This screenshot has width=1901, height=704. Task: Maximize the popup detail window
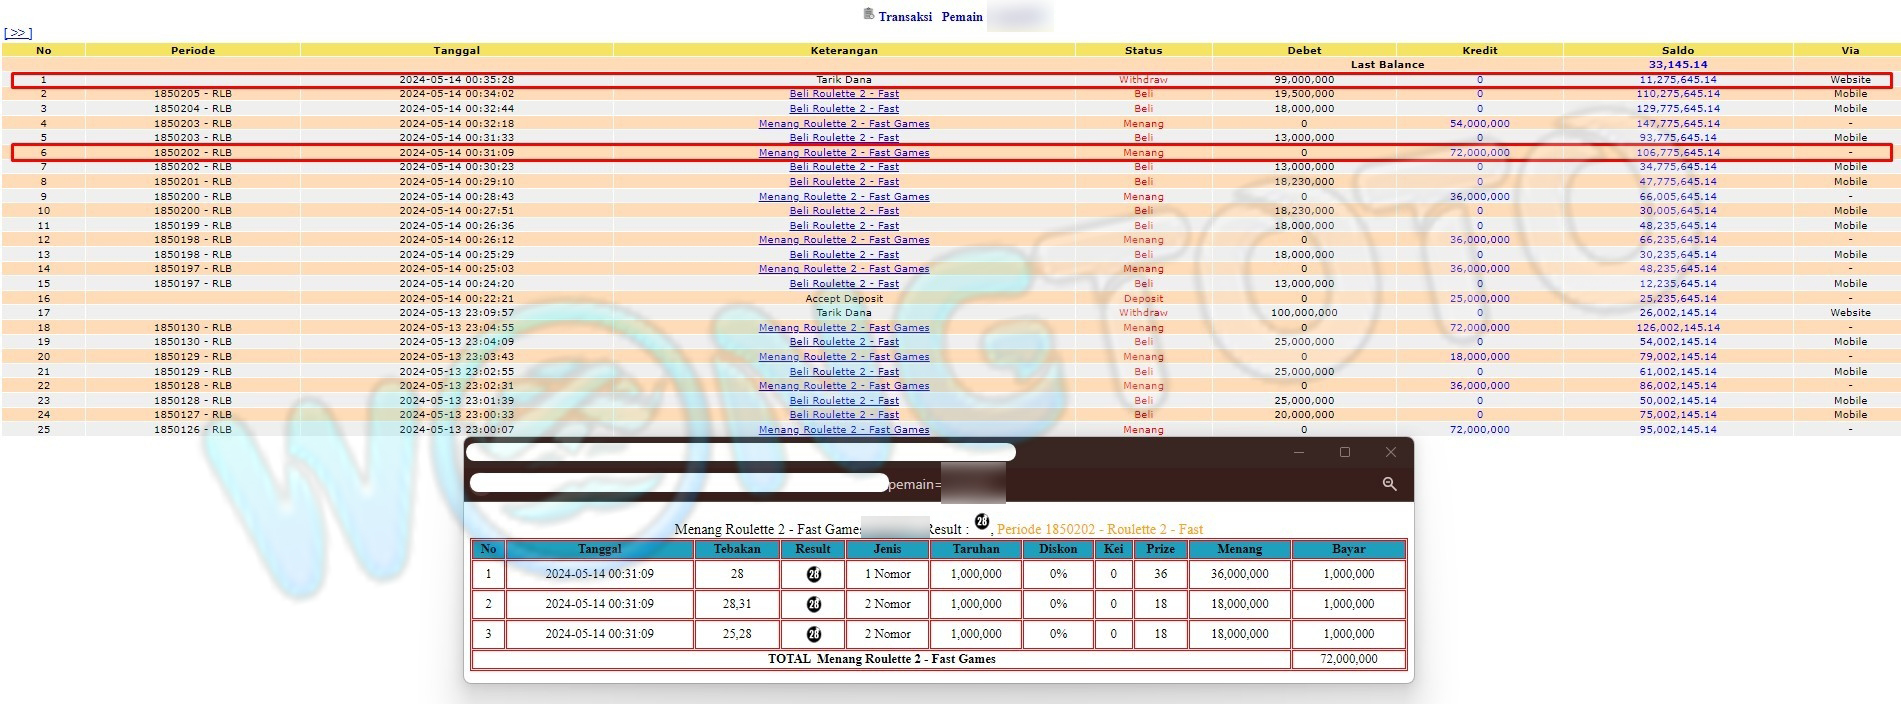pos(1344,453)
